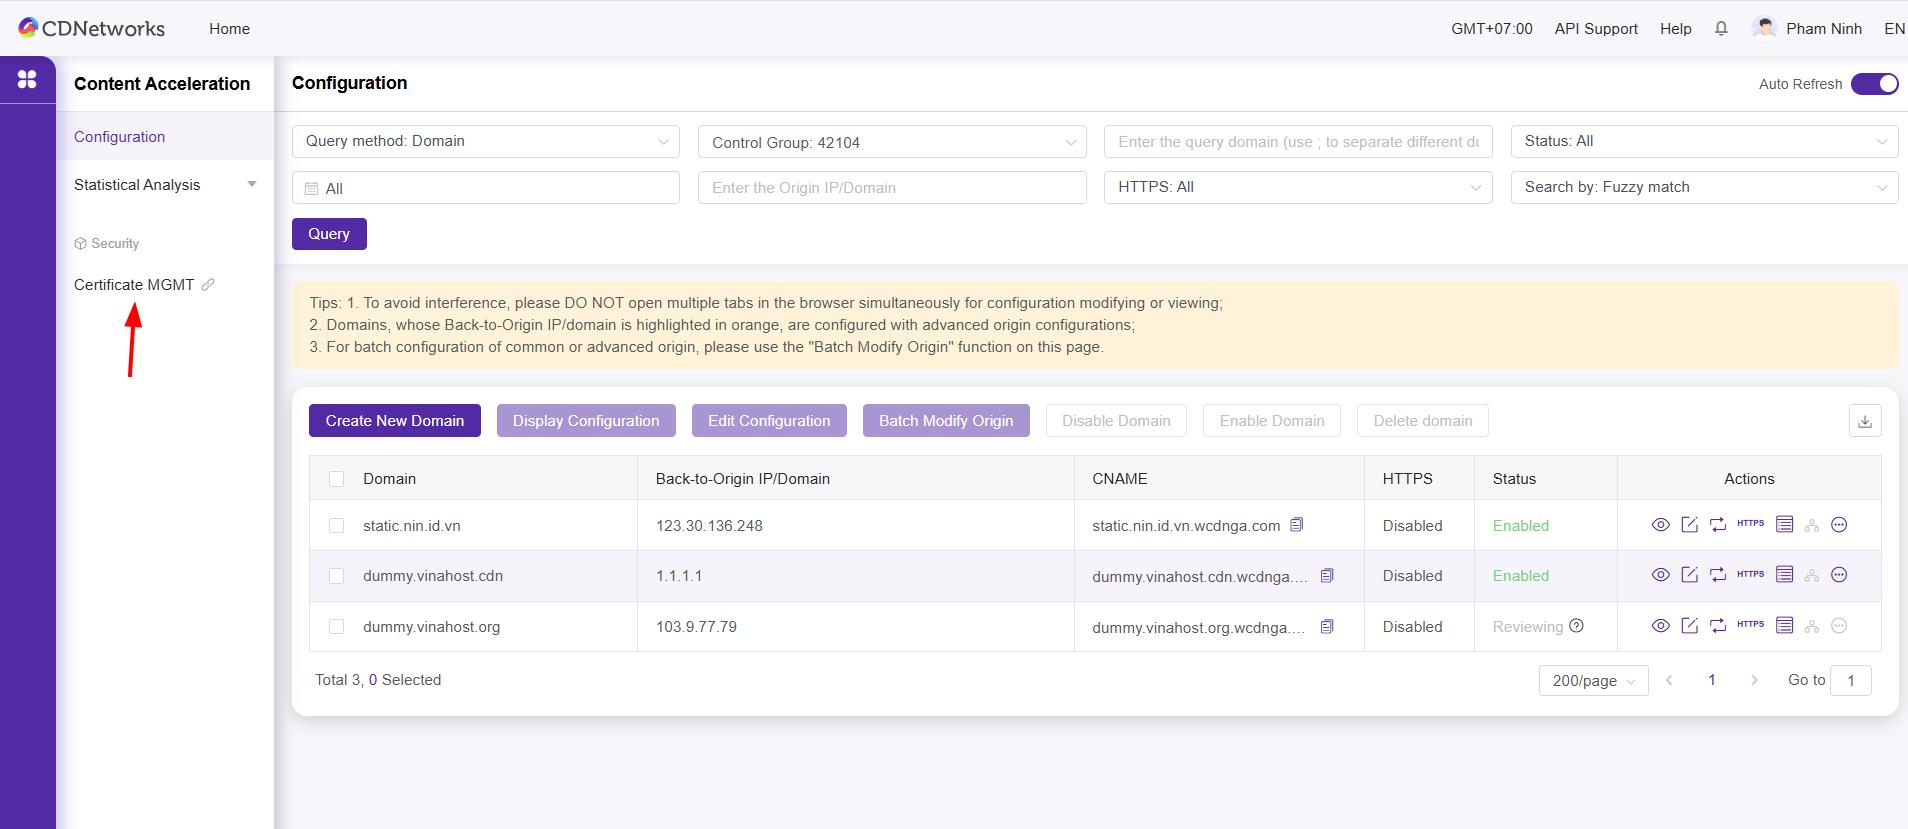Click the swap arrows icon for dummy.vinahost.cdn
Image resolution: width=1908 pixels, height=829 pixels.
tap(1718, 575)
